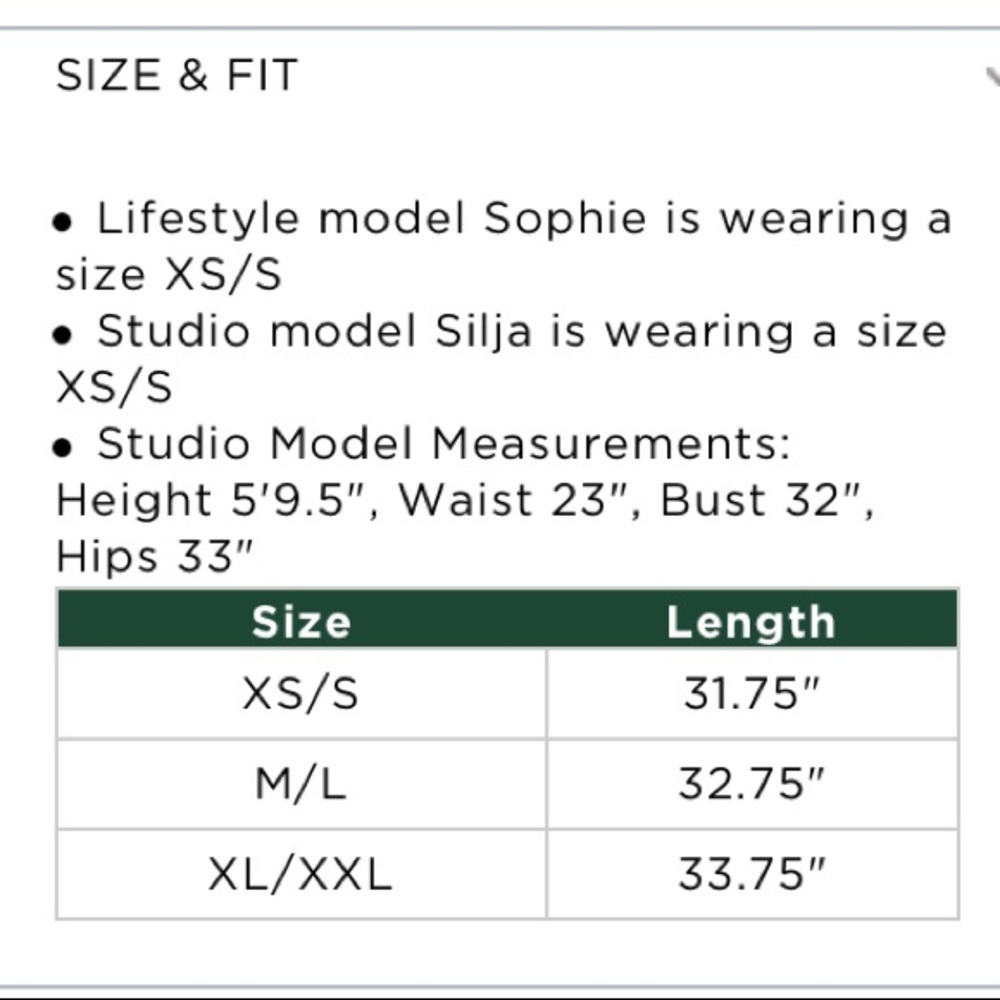This screenshot has height=1000, width=1000.
Task: Click the SIZE & FIT heading
Action: point(177,75)
